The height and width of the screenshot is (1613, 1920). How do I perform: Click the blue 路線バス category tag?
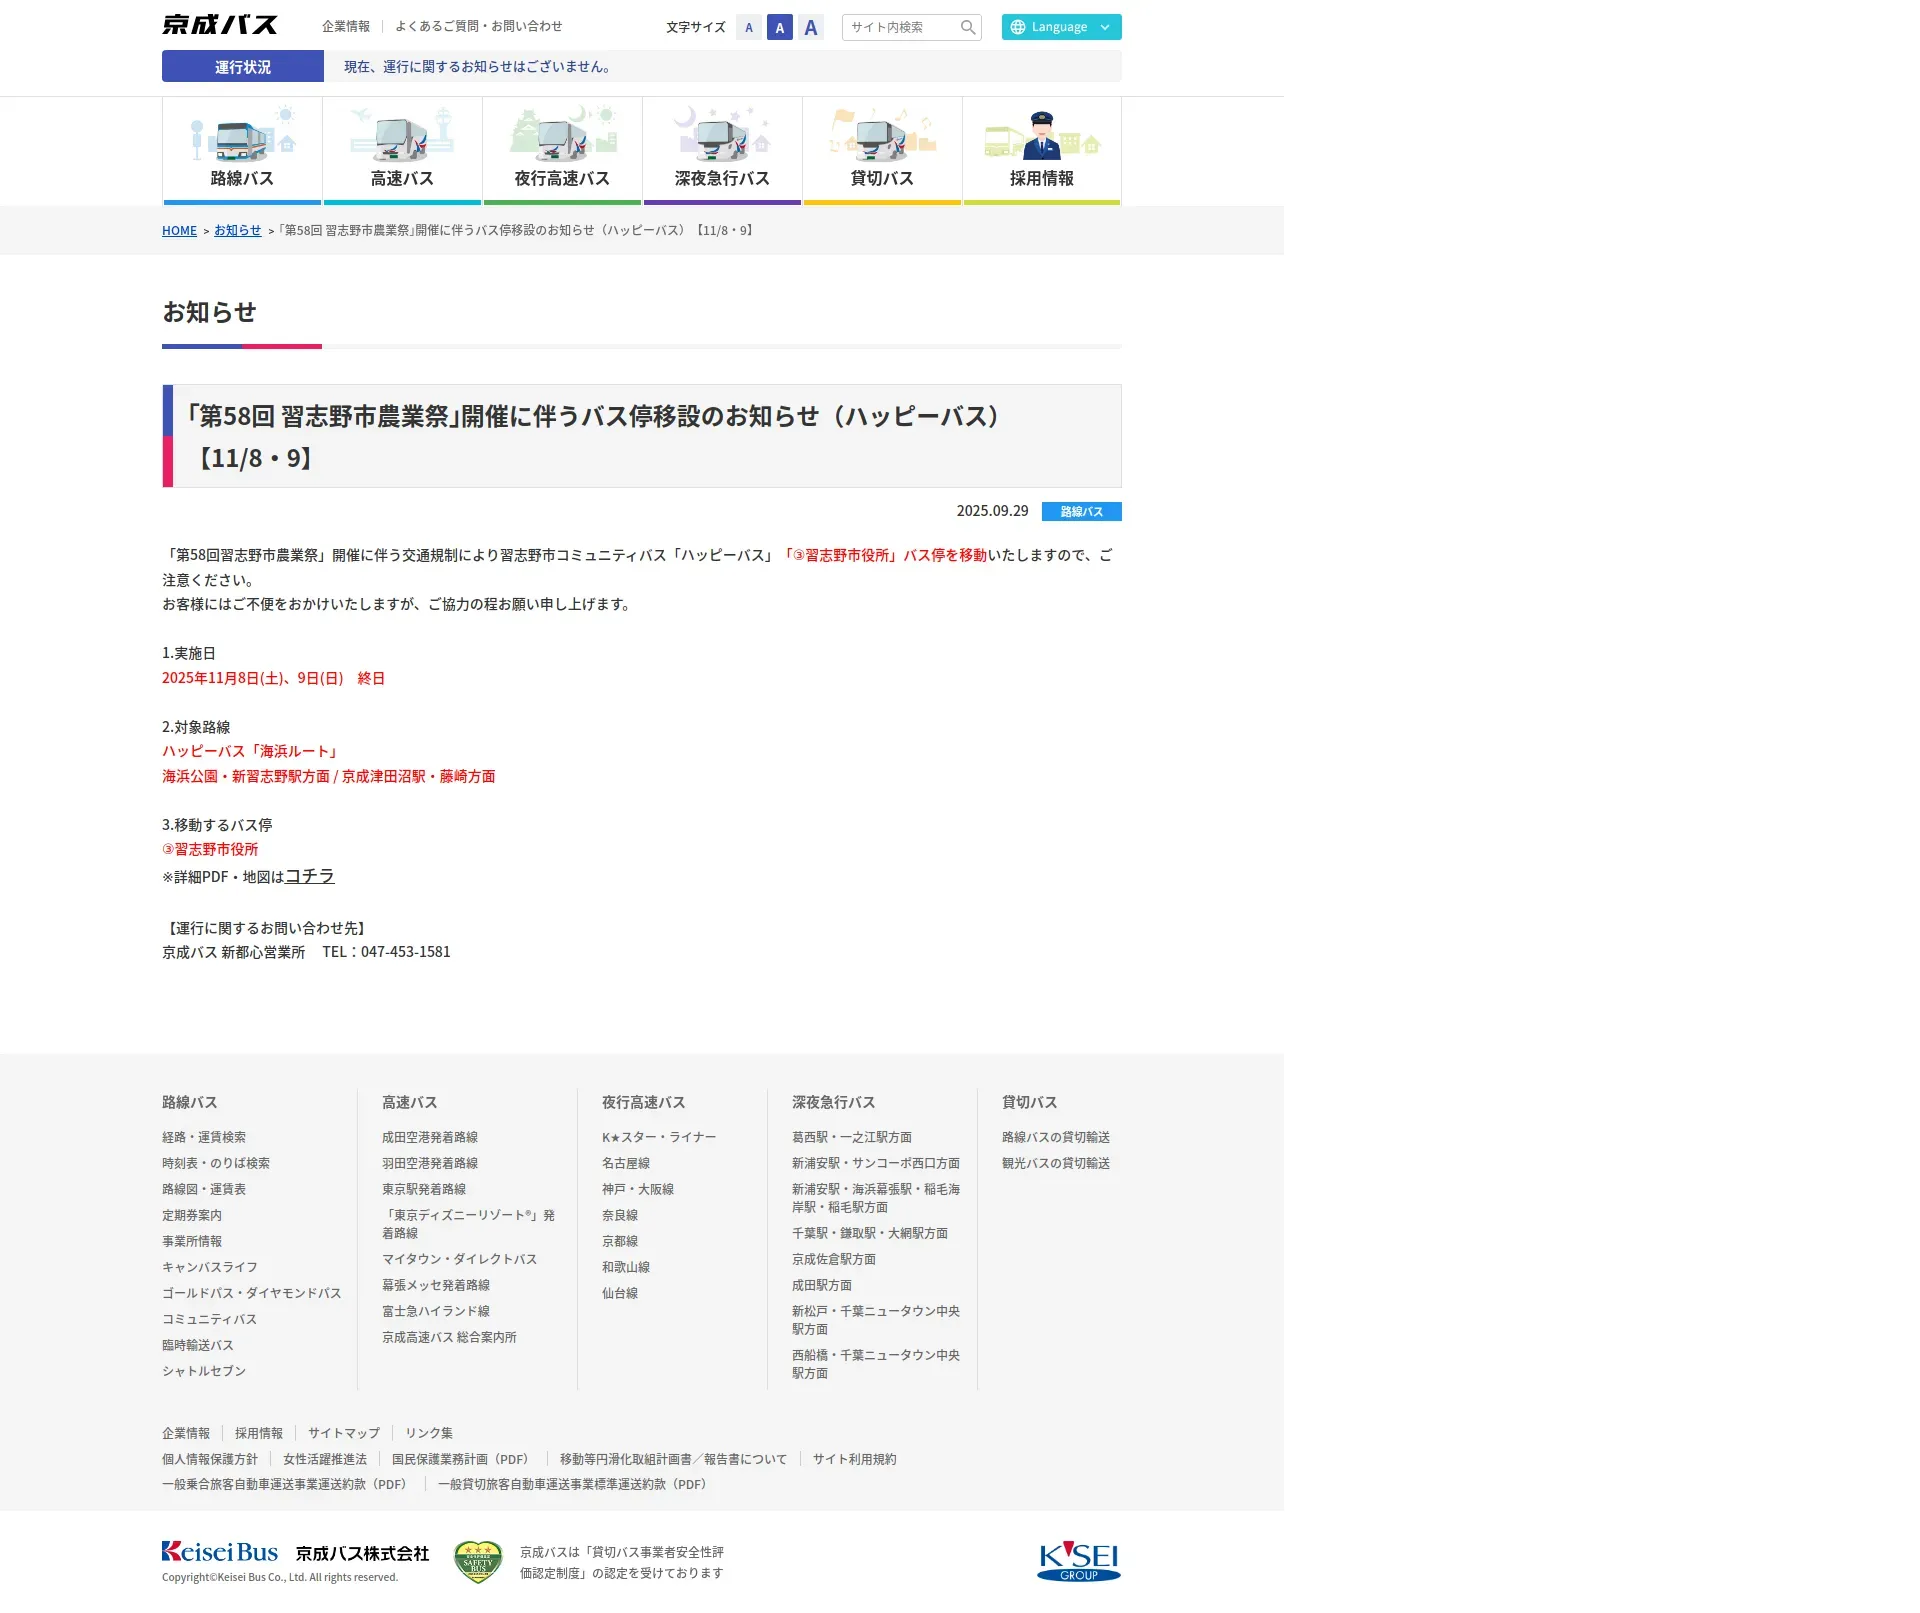[1081, 512]
